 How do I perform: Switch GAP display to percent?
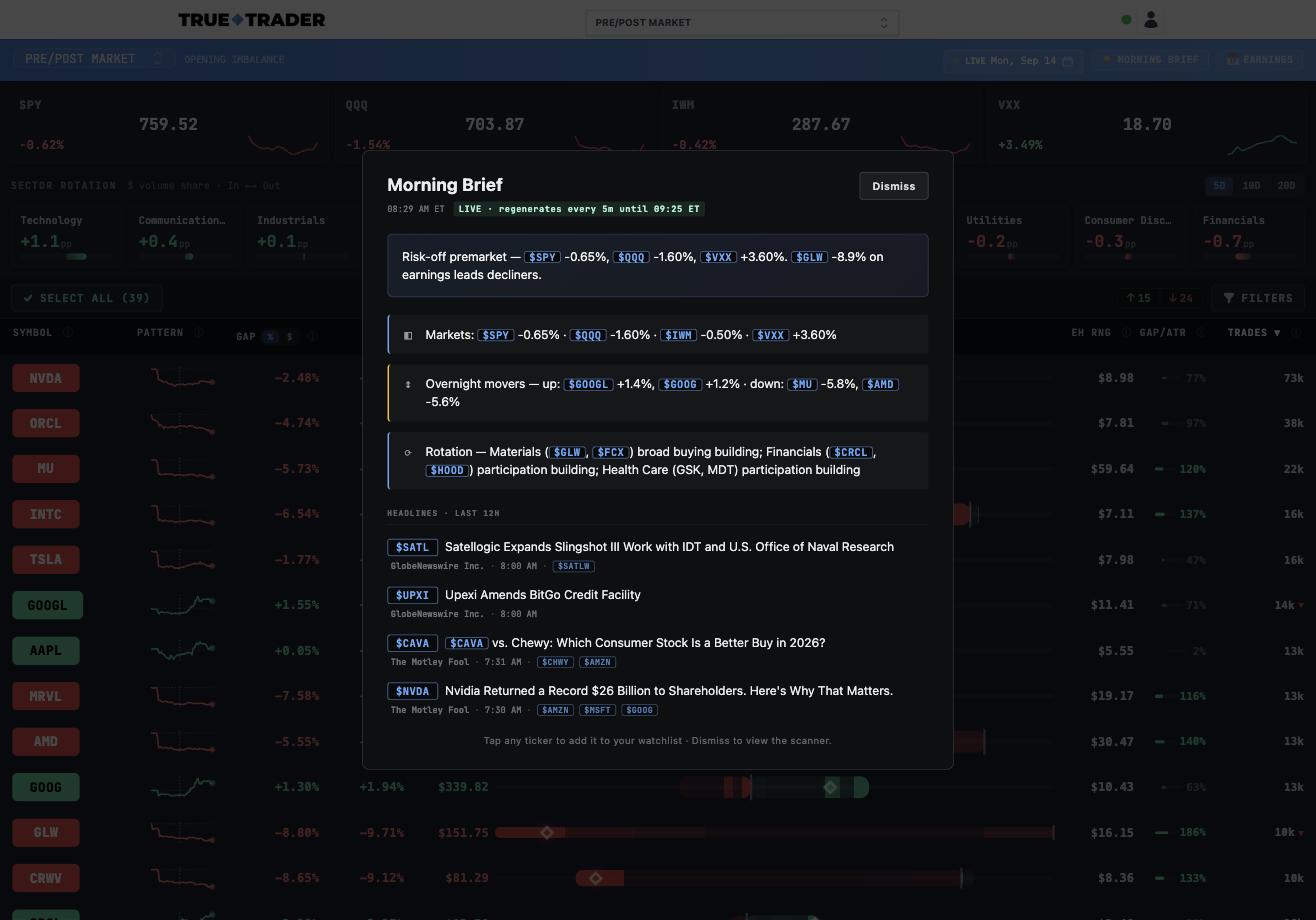(x=270, y=337)
